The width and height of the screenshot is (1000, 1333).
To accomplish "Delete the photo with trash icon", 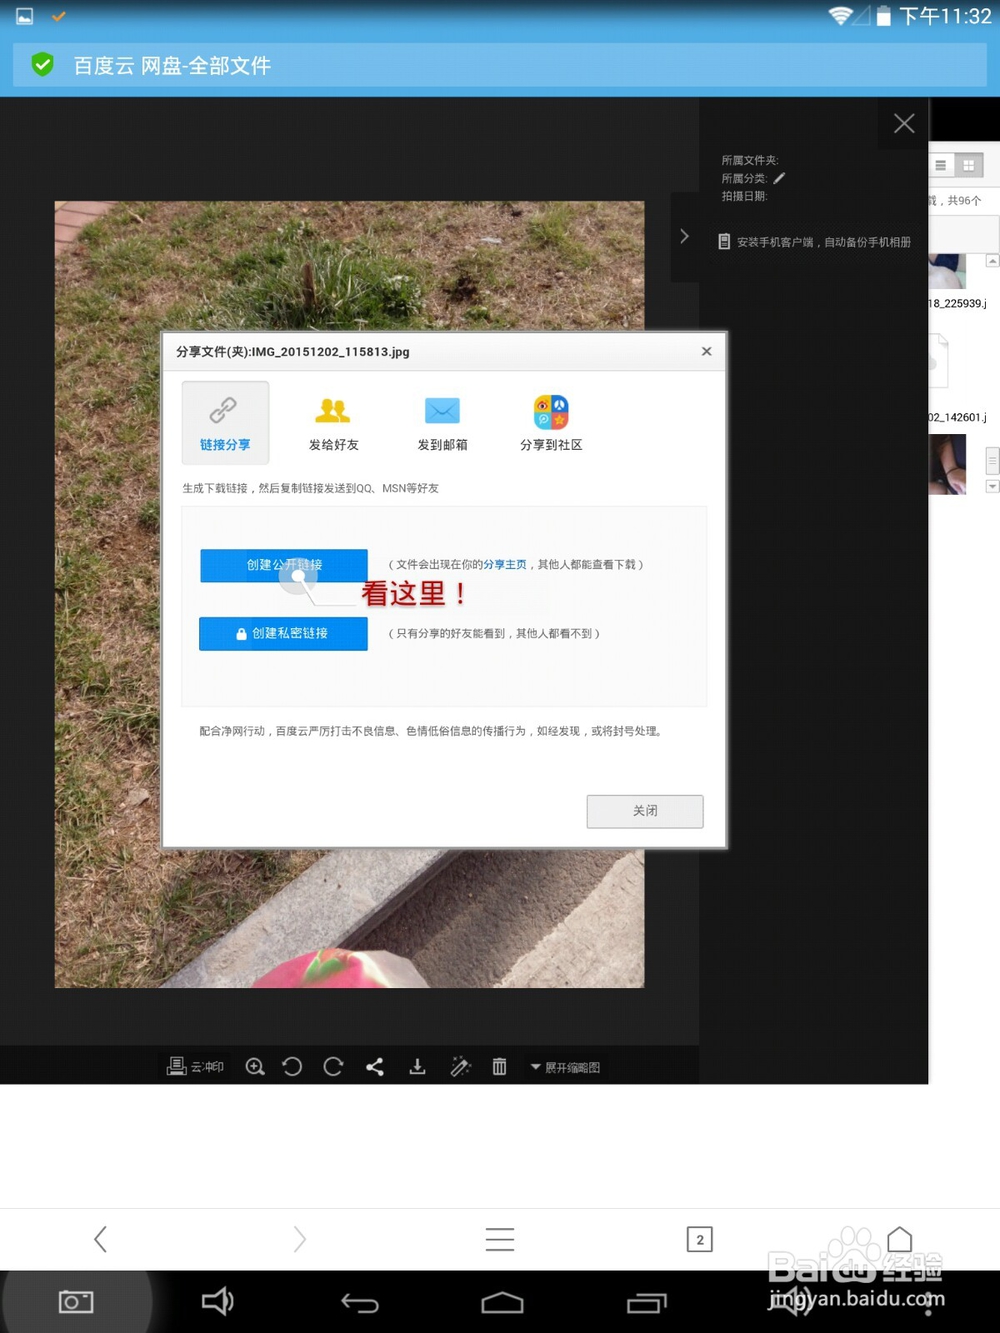I will tap(499, 1067).
